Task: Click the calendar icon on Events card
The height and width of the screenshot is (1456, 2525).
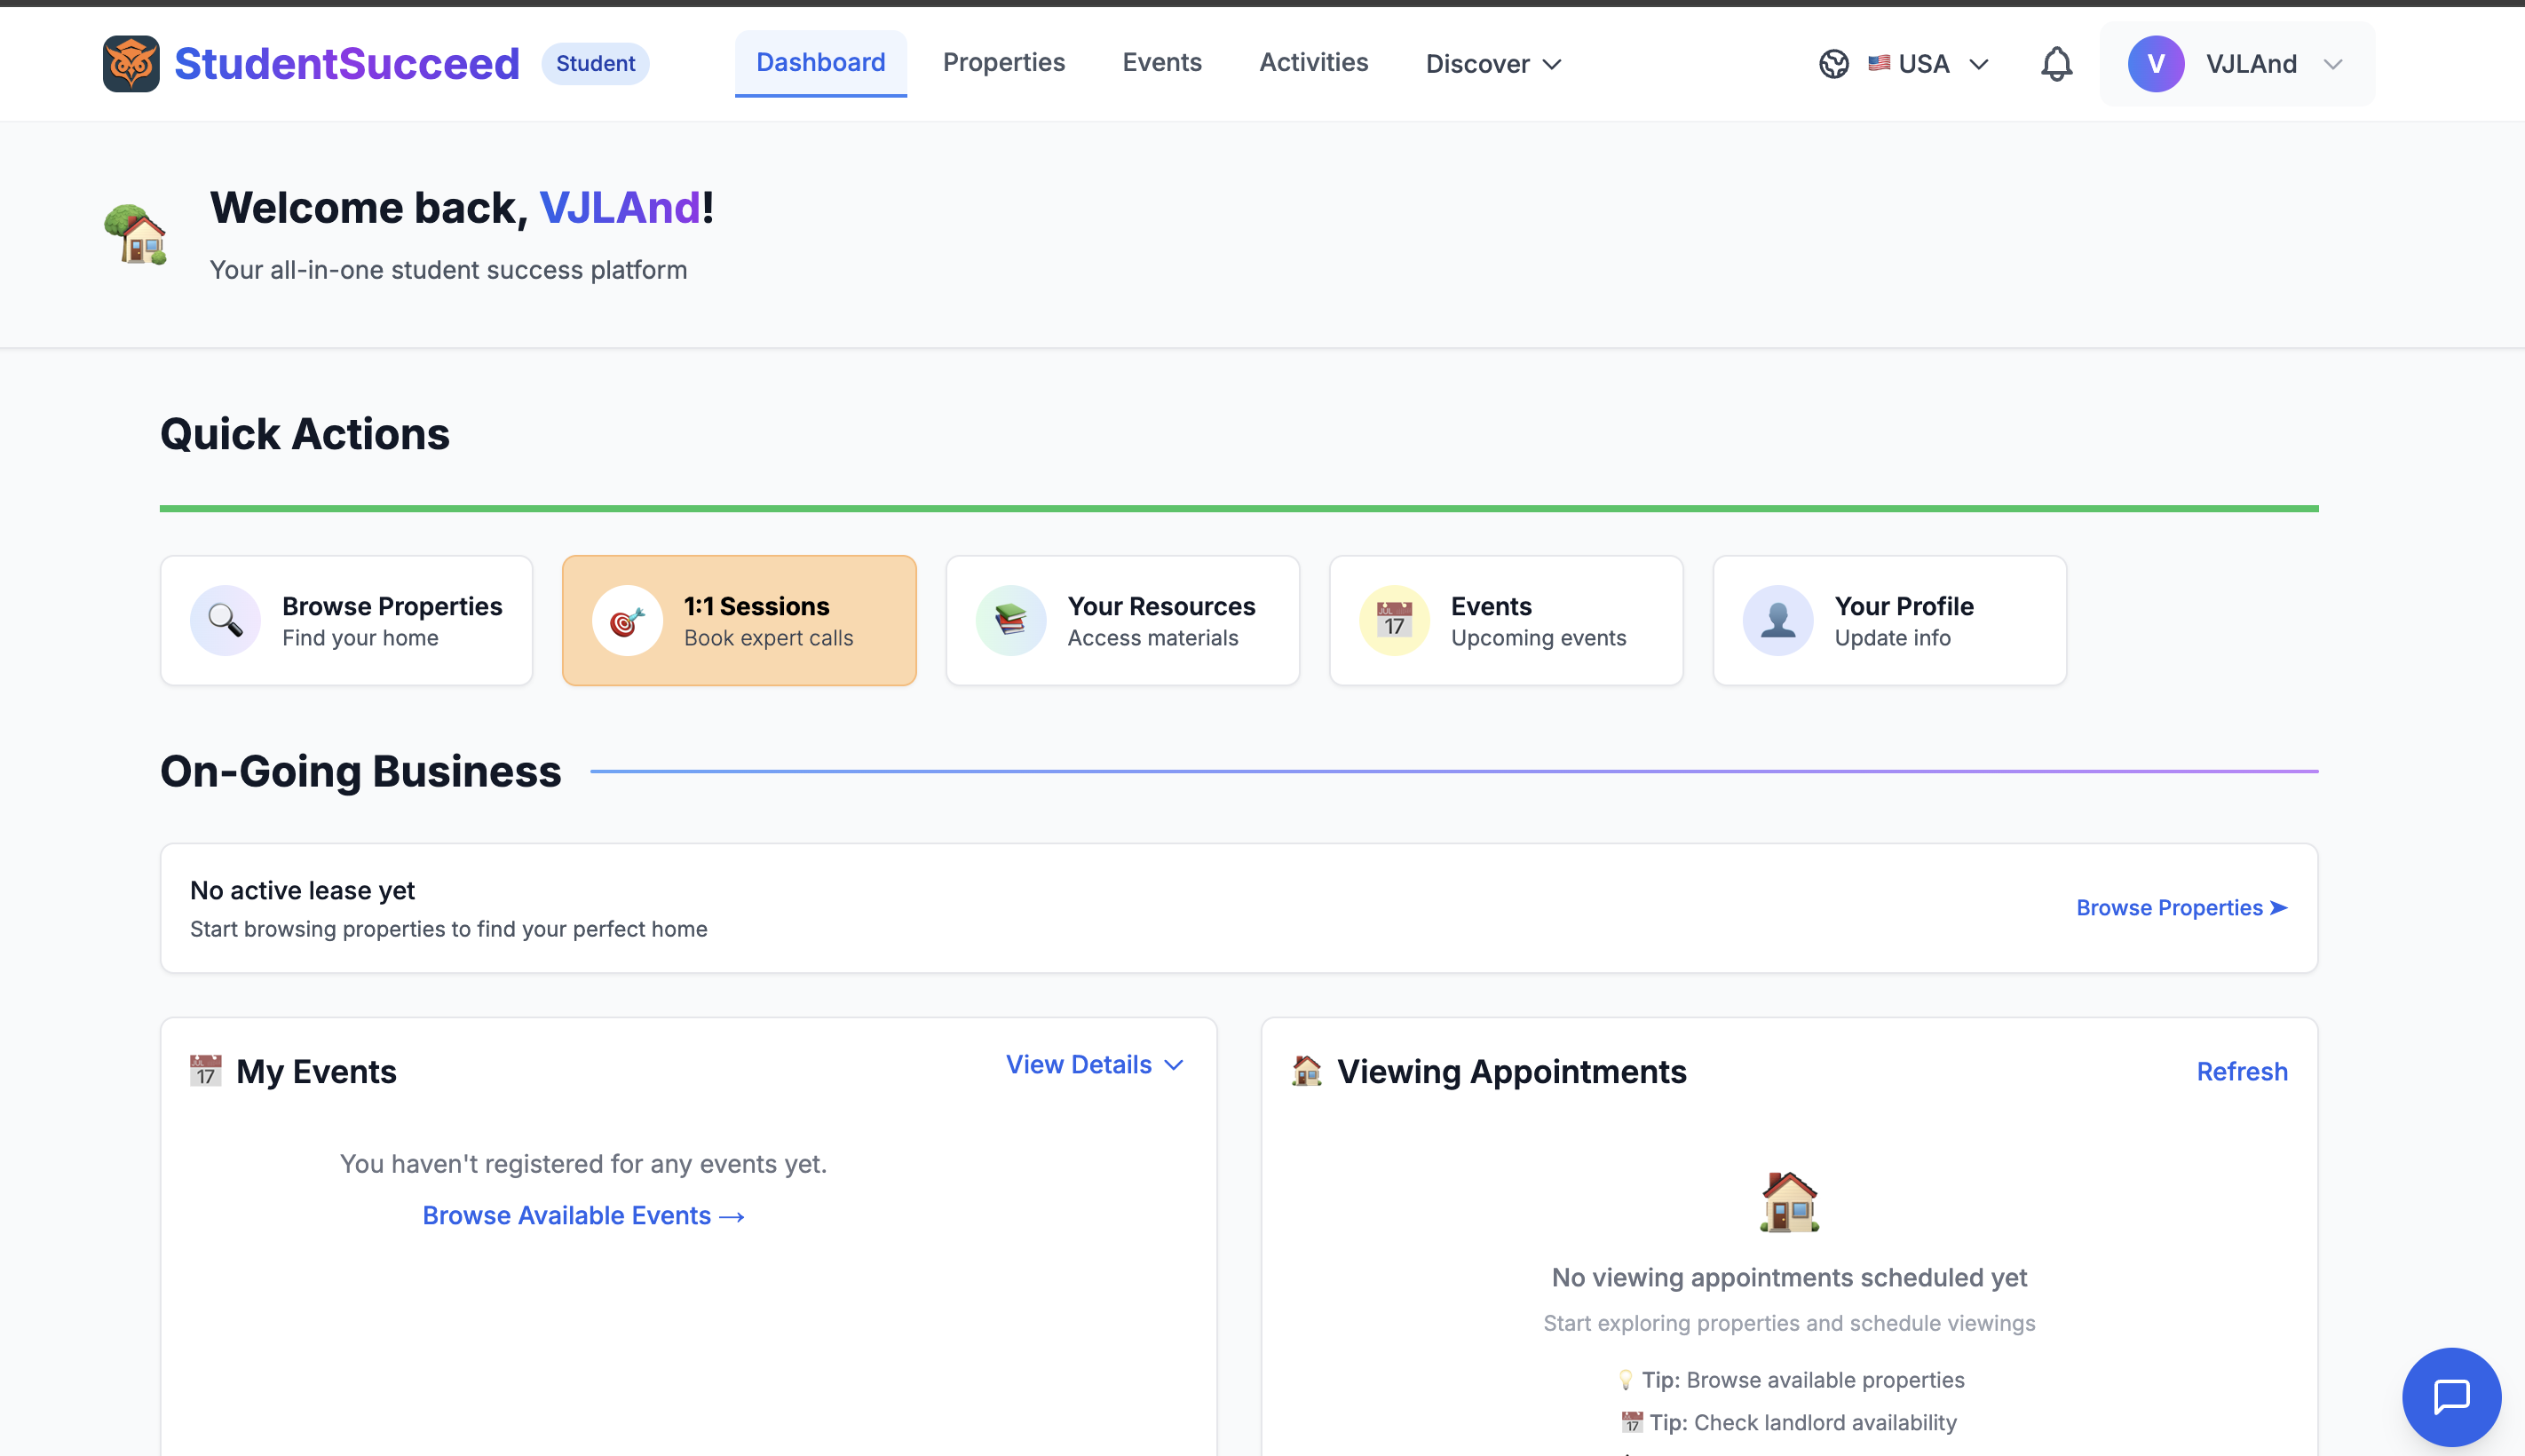Action: coord(1394,620)
